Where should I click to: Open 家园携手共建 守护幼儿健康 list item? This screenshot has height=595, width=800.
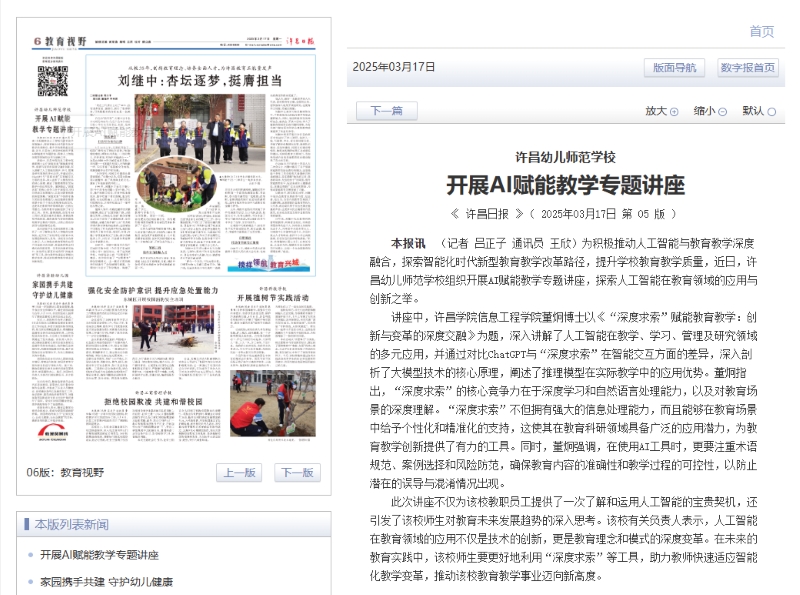click(x=106, y=581)
